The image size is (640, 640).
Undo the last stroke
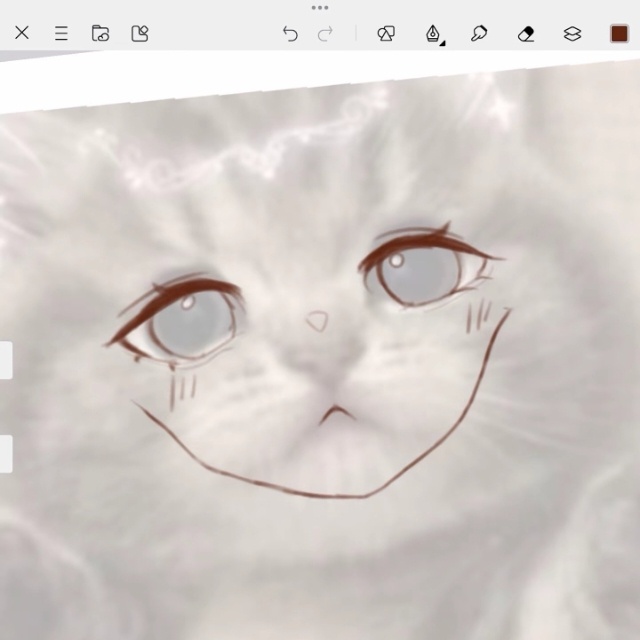290,34
